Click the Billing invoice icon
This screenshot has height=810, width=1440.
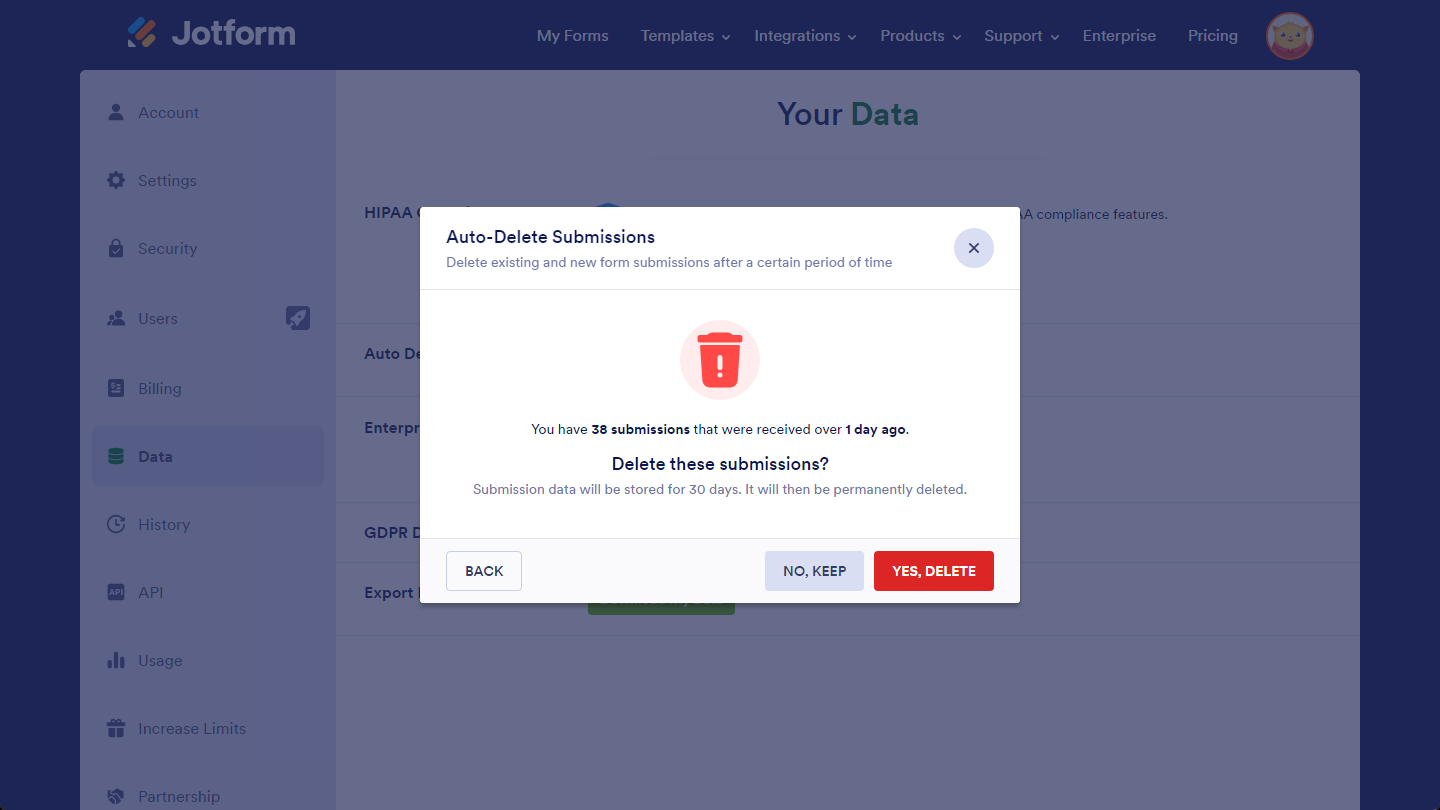[116, 388]
